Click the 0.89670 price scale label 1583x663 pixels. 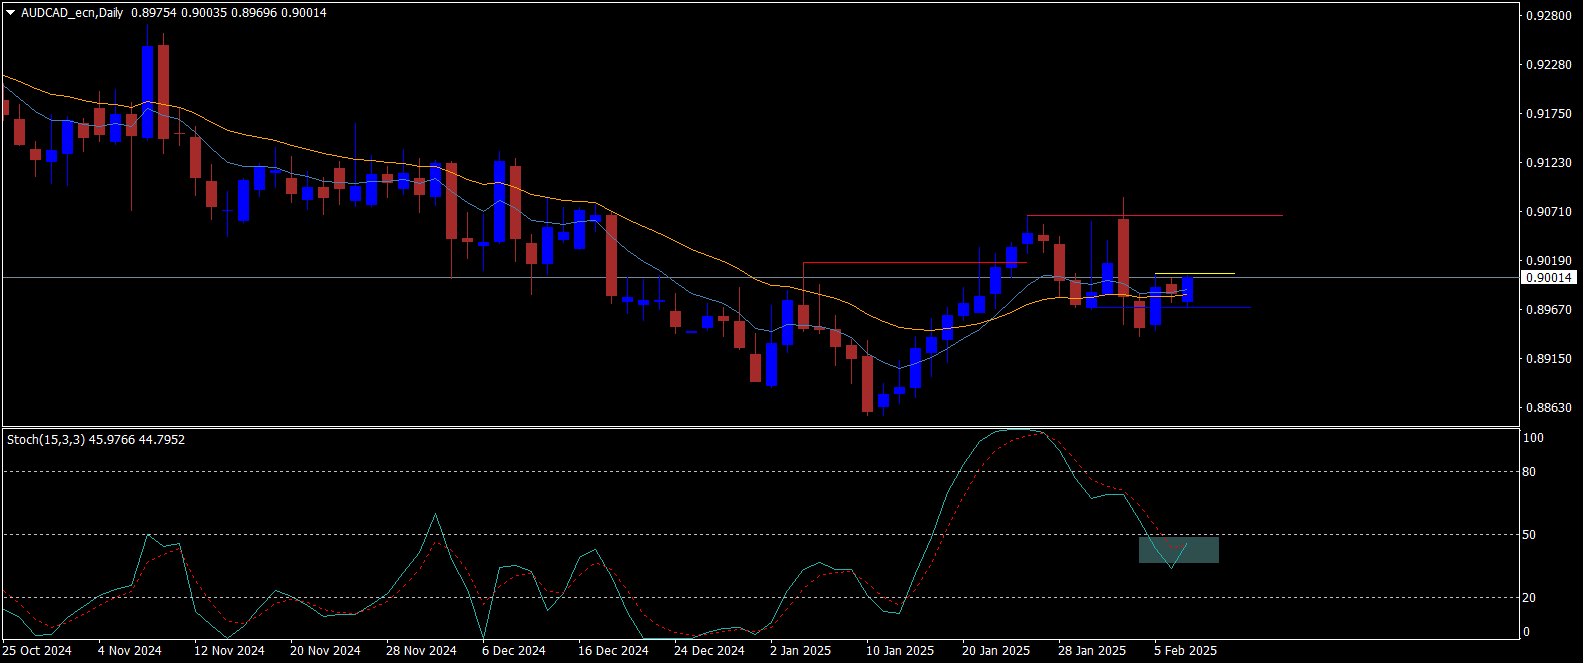[x=1547, y=309]
